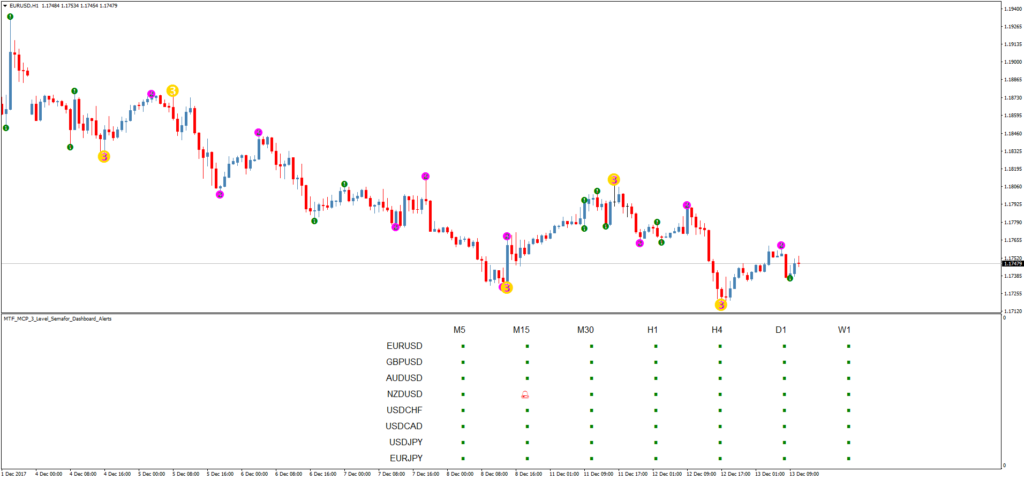This screenshot has width=1024, height=480.
Task: Click the red alert icon for NZDUSD M15
Action: 526,395
